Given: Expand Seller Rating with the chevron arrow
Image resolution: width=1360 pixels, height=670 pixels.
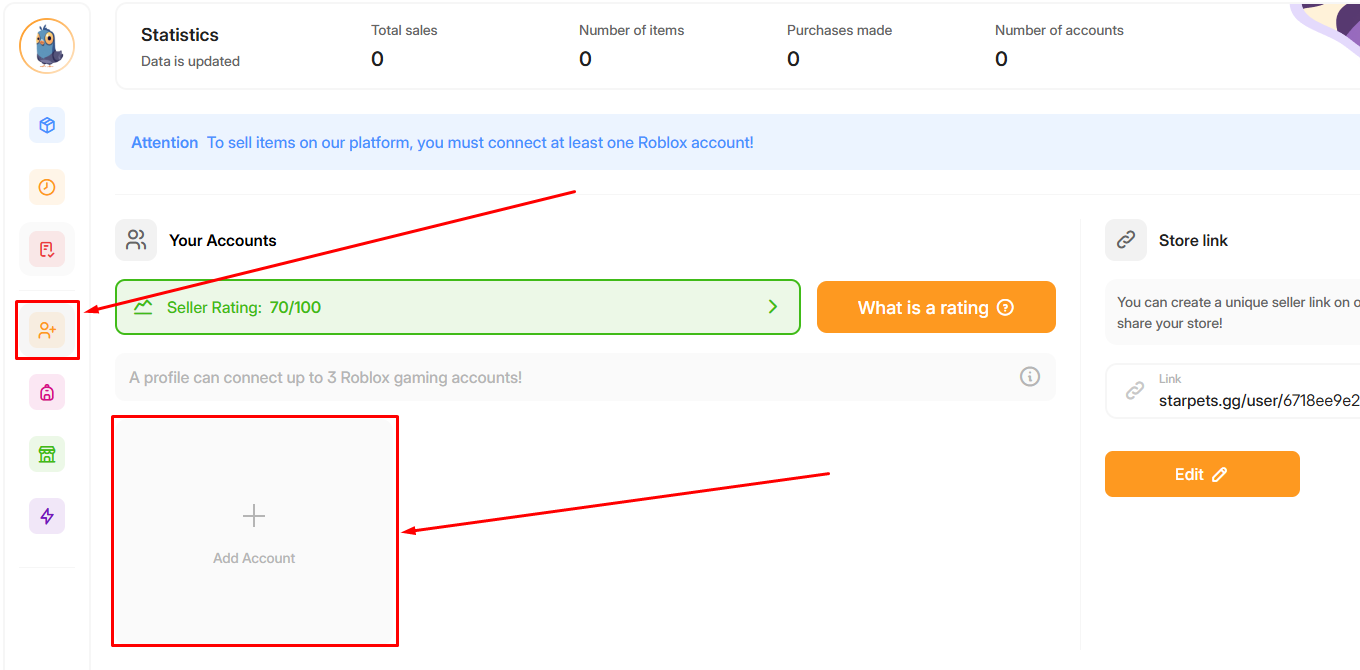Looking at the screenshot, I should [x=772, y=307].
